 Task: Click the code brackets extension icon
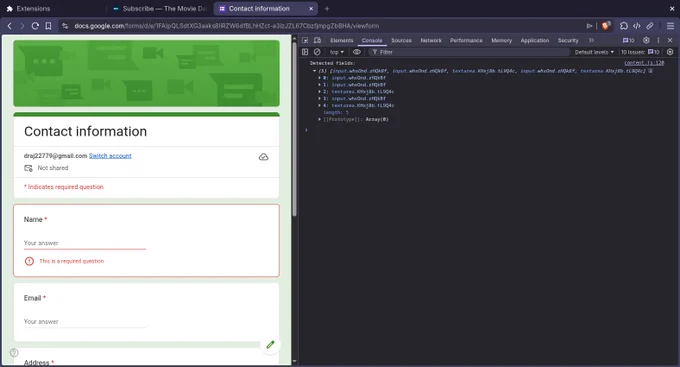click(637, 26)
